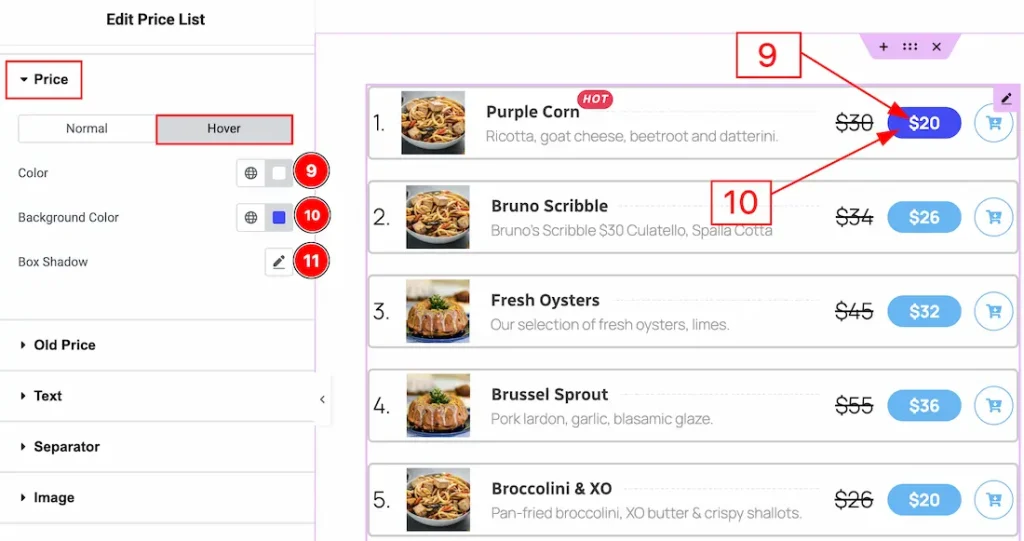
Task: Click the pencil edit widget icon
Action: [1006, 98]
